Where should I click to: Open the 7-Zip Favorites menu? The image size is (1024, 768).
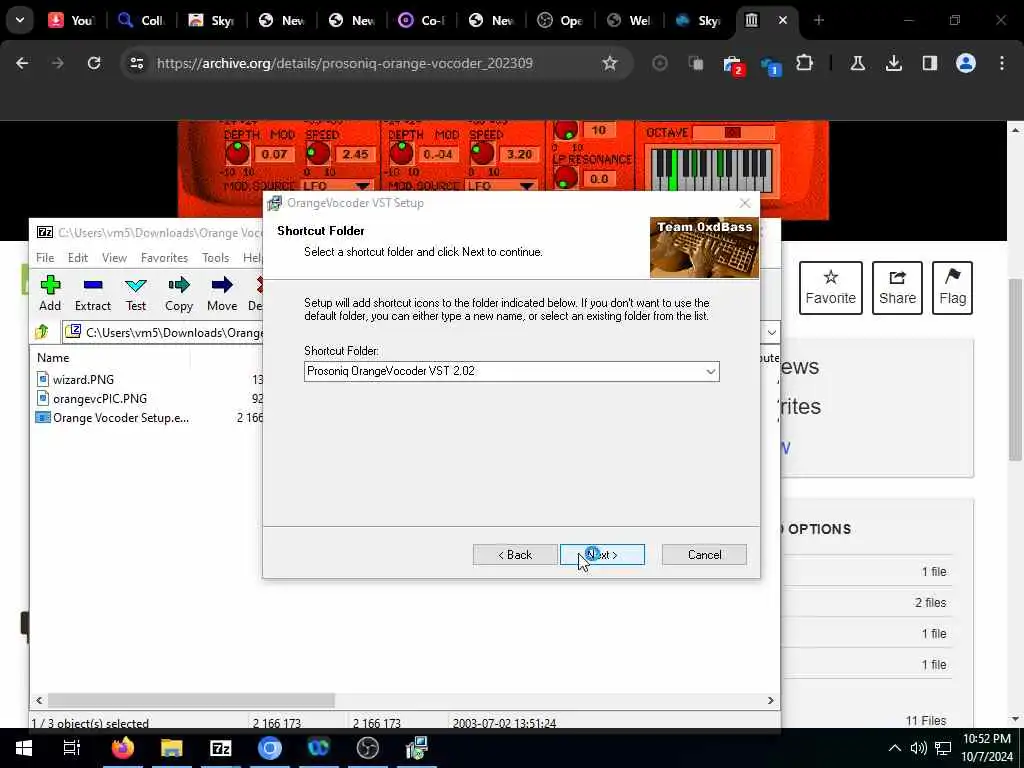(x=165, y=258)
